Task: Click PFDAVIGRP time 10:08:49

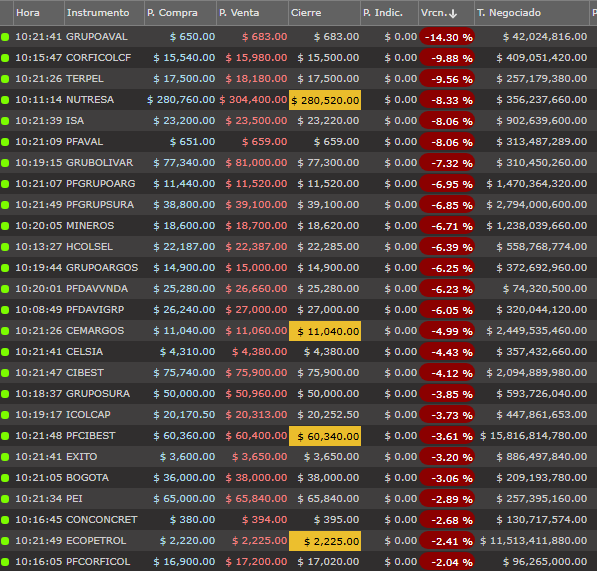Action: coord(38,309)
